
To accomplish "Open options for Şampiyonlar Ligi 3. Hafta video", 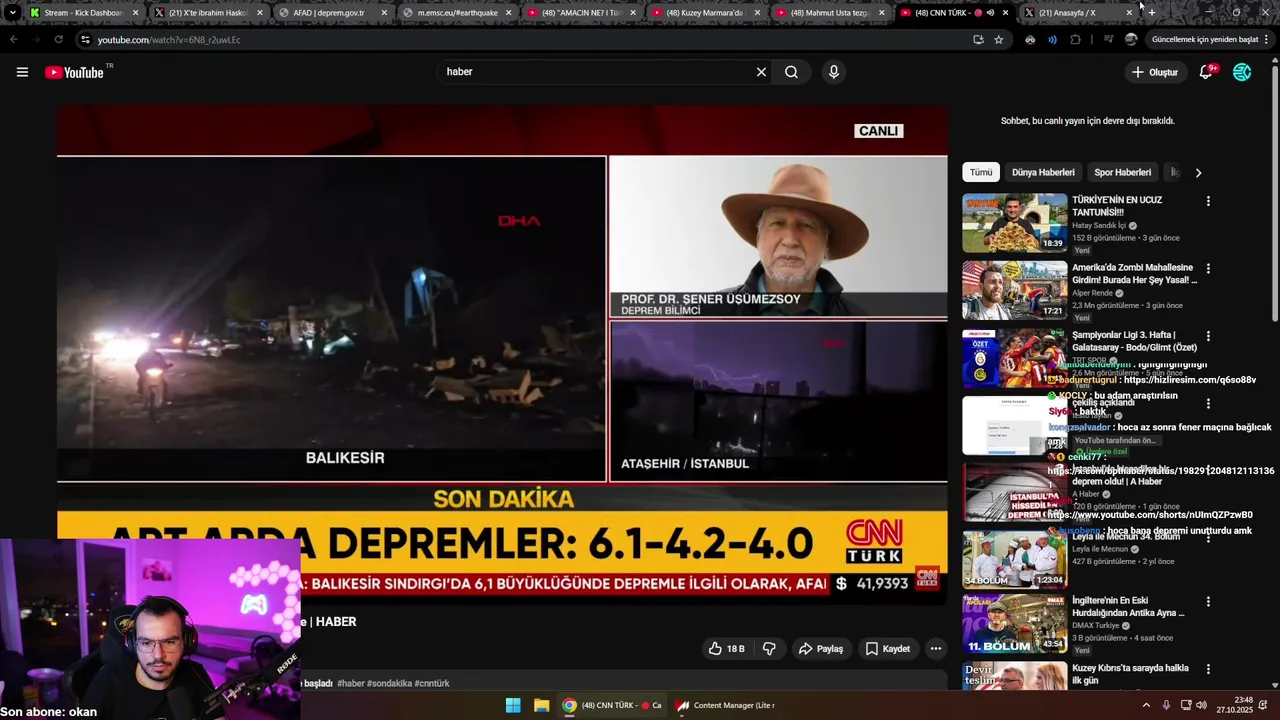I will 1208,336.
